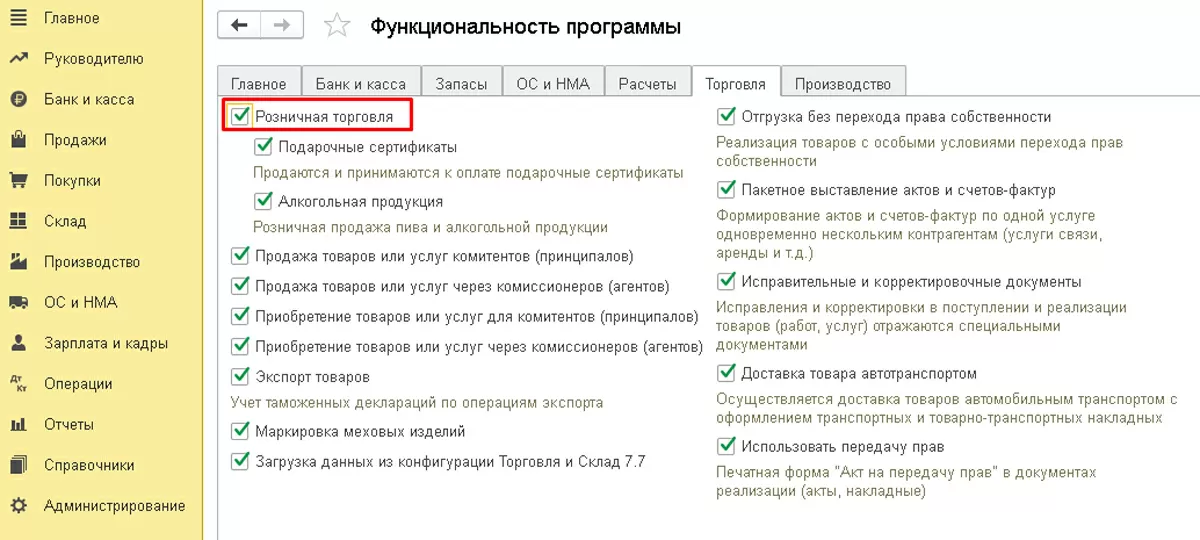Click the Зарплата и кадры person icon
The image size is (1200, 540).
coord(18,343)
